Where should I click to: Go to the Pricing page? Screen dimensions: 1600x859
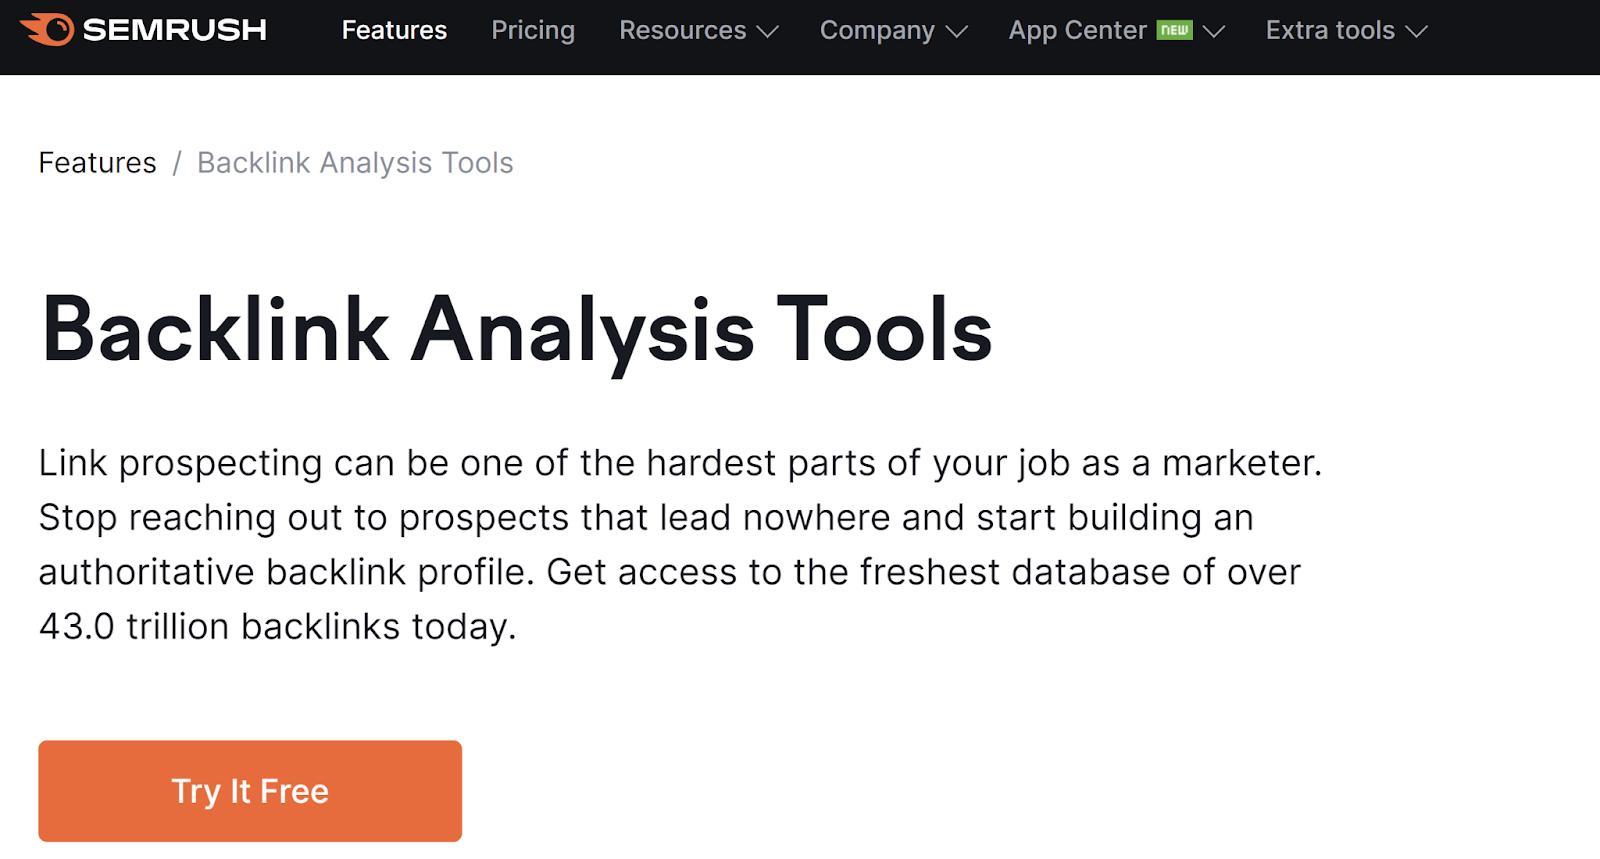coord(533,30)
